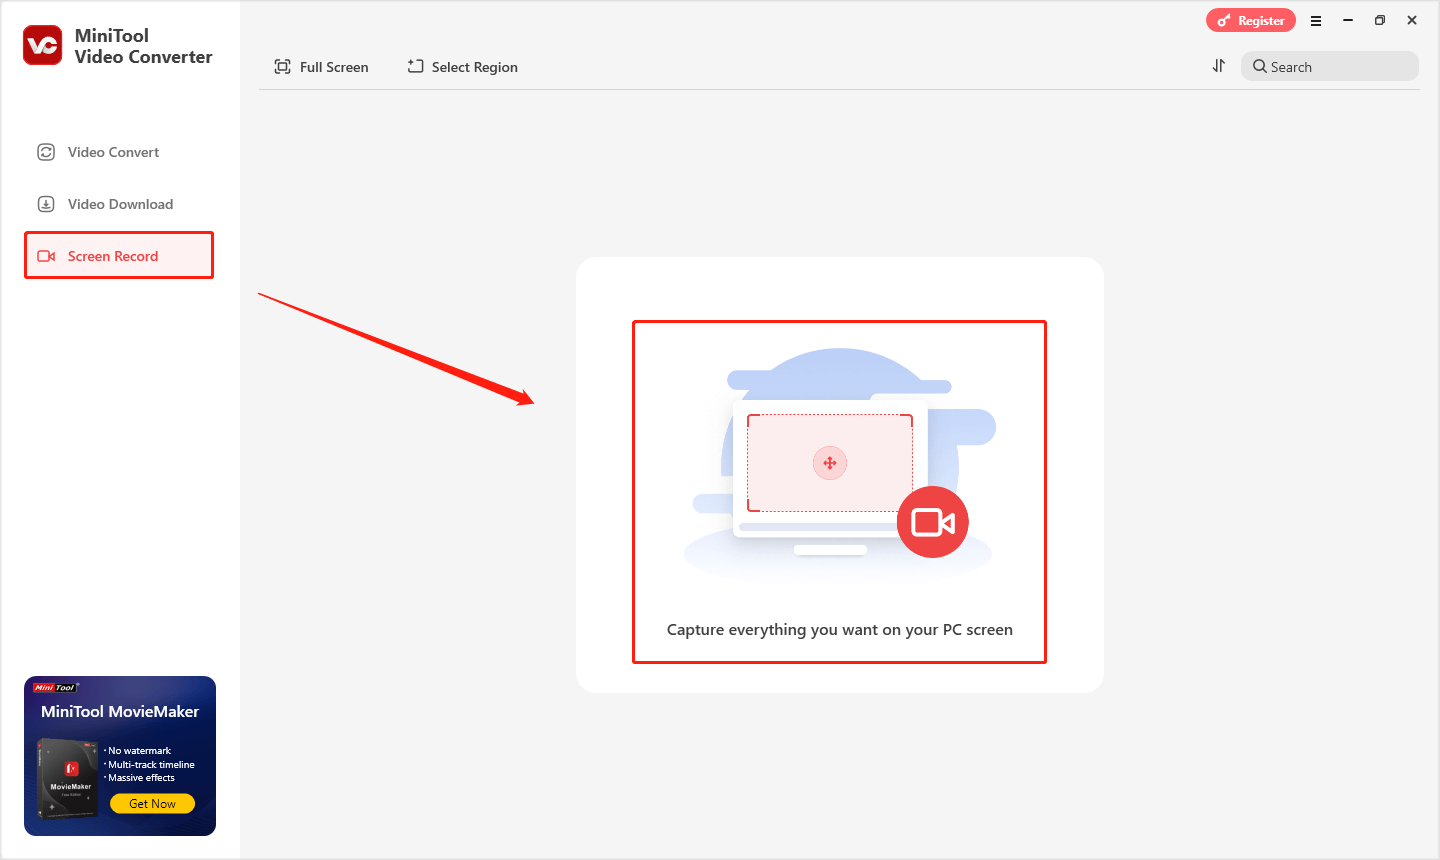
Task: Choose Full Screen capture mode
Action: coord(321,67)
